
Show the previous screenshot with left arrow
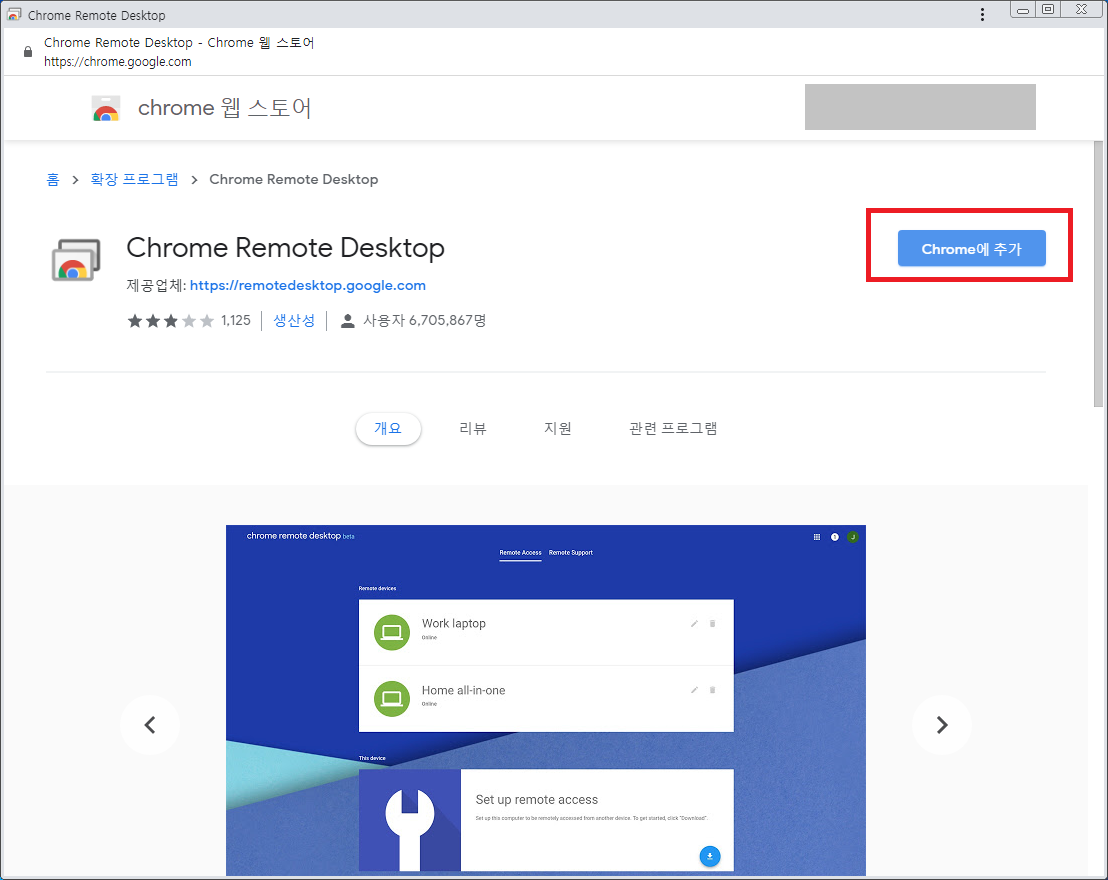pyautogui.click(x=150, y=724)
